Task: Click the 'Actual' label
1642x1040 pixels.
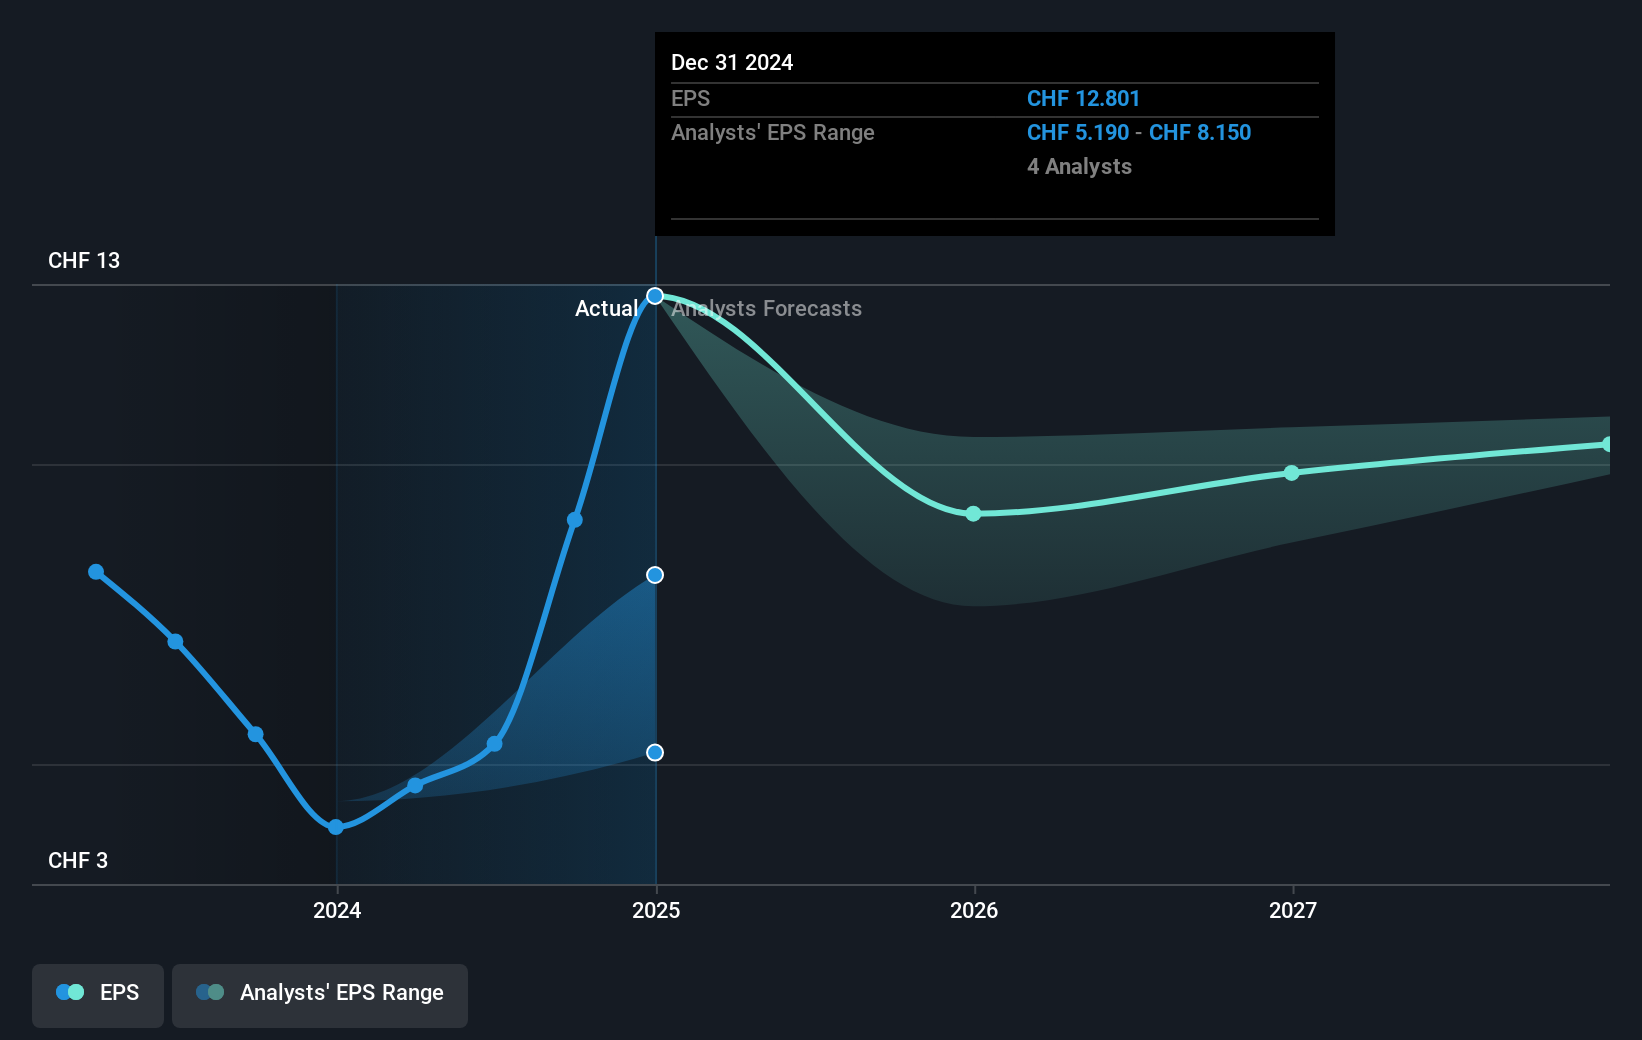Action: point(606,308)
